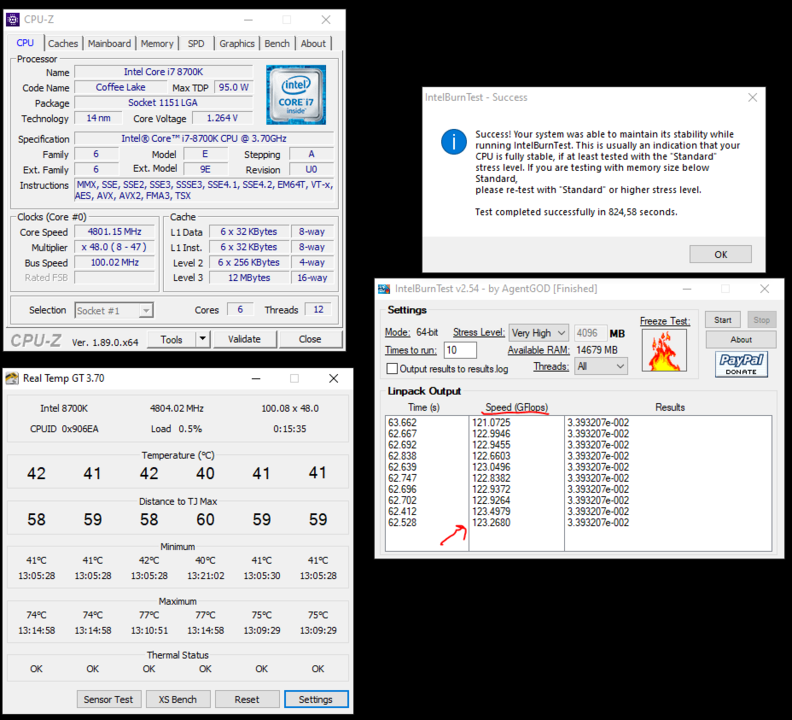Switch to the Caches tab
This screenshot has width=792, height=720.
click(x=63, y=43)
